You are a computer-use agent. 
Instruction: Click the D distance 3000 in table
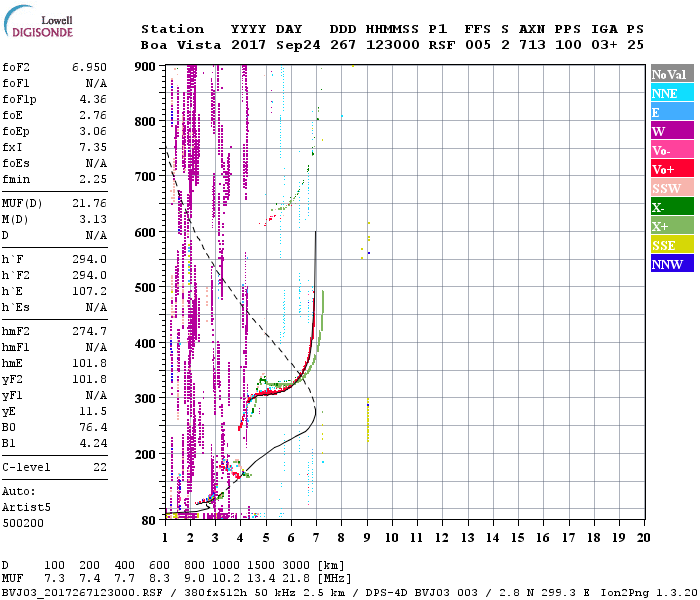click(x=296, y=565)
